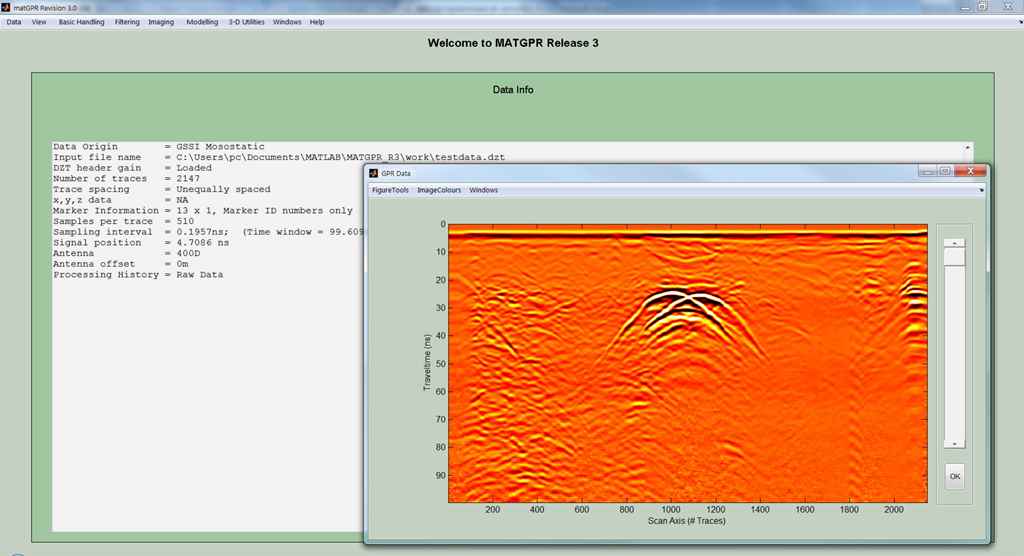Click the matGPR icon in main title bar
The height and width of the screenshot is (556, 1024).
click(6, 8)
